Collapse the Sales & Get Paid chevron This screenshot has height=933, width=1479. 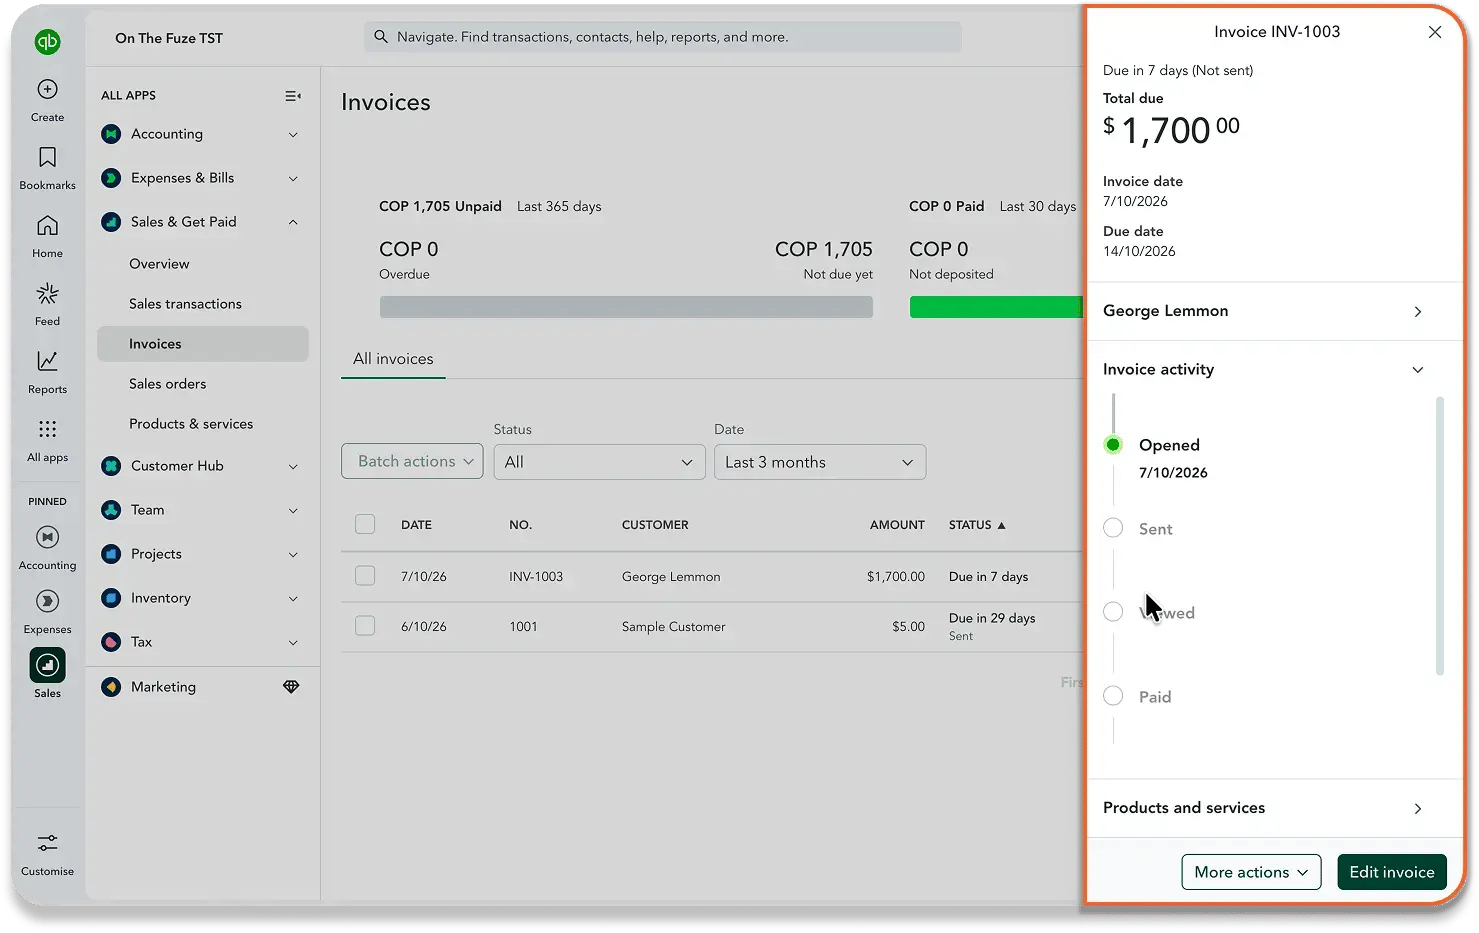tap(293, 222)
